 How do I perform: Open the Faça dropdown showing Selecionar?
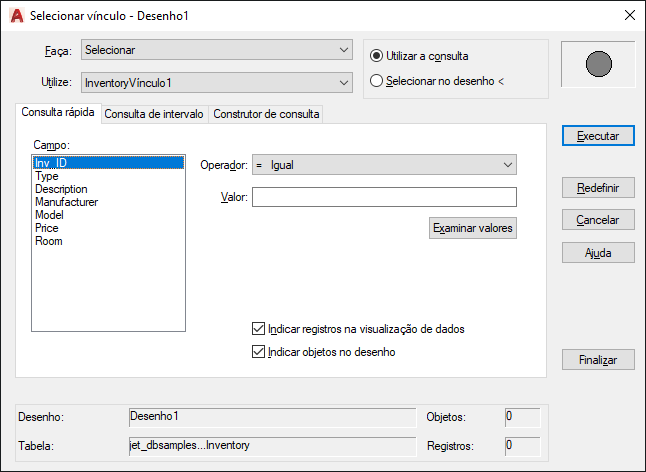pyautogui.click(x=217, y=50)
